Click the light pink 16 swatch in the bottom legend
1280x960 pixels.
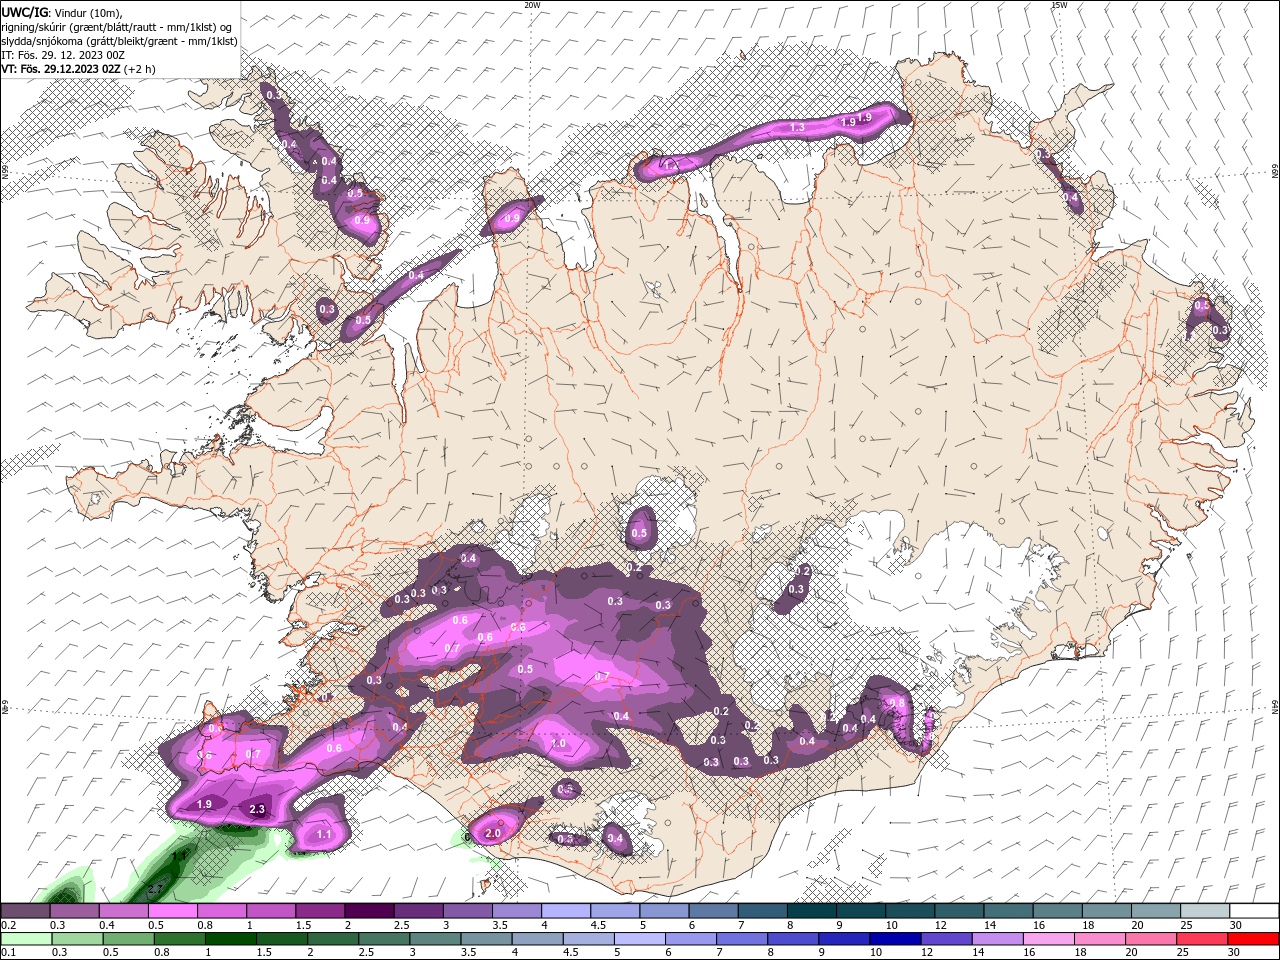[x=1049, y=939]
